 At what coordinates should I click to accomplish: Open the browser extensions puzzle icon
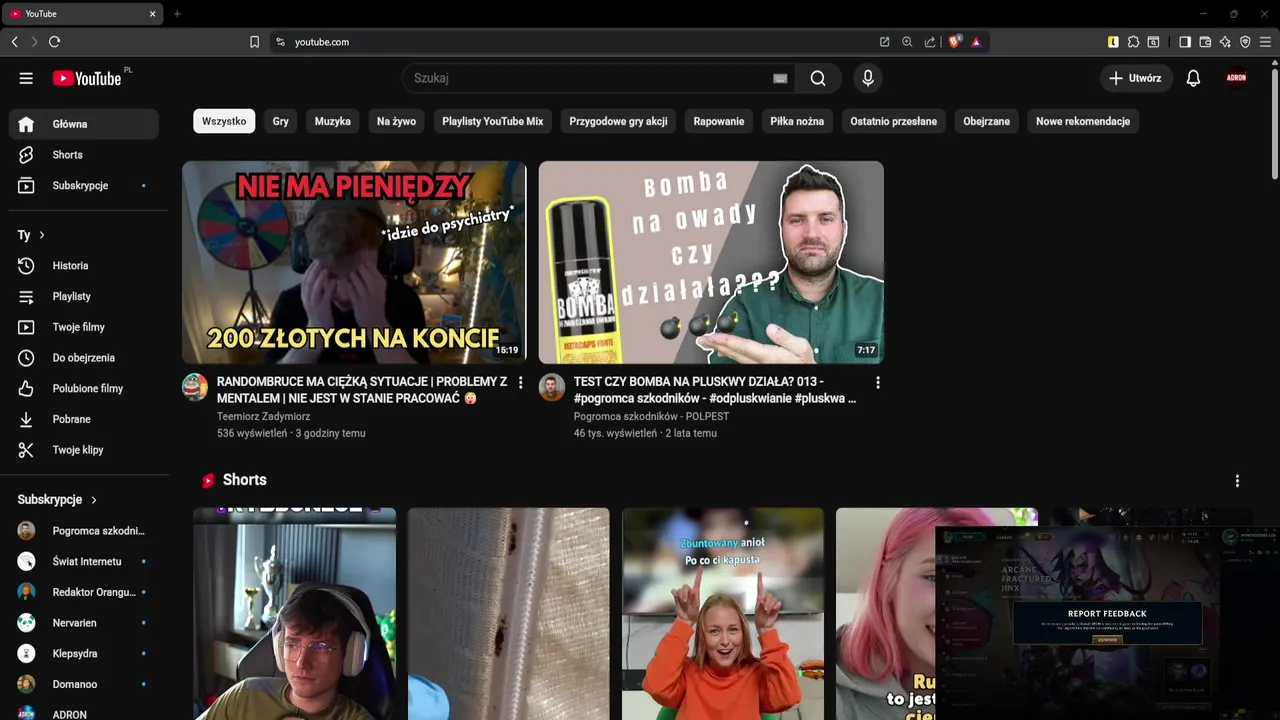click(x=1133, y=42)
